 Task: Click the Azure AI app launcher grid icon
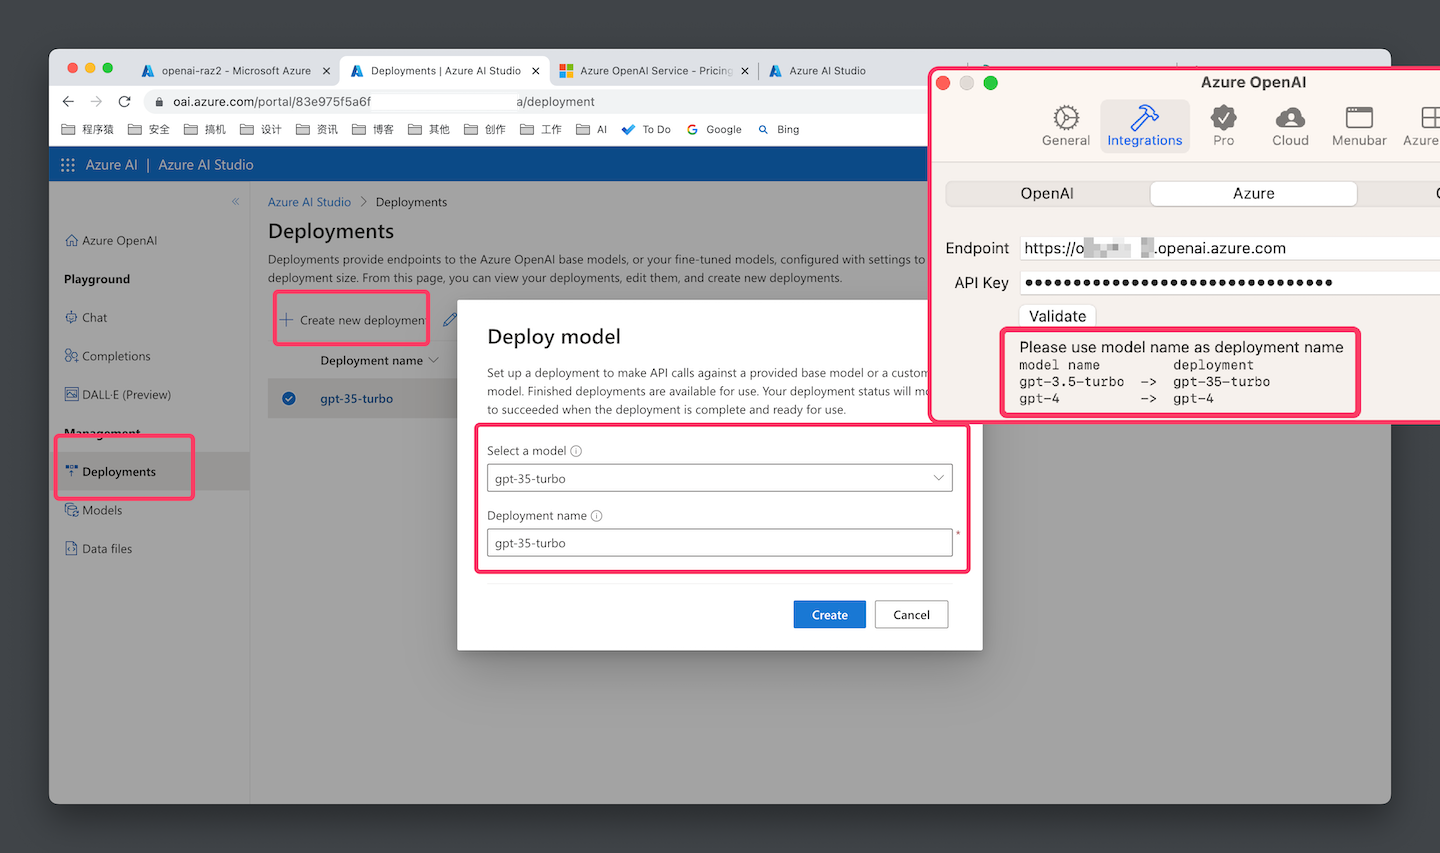[x=68, y=165]
